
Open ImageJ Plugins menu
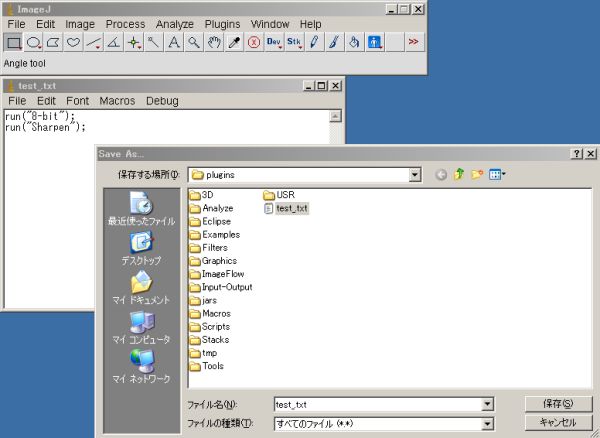coord(222,24)
